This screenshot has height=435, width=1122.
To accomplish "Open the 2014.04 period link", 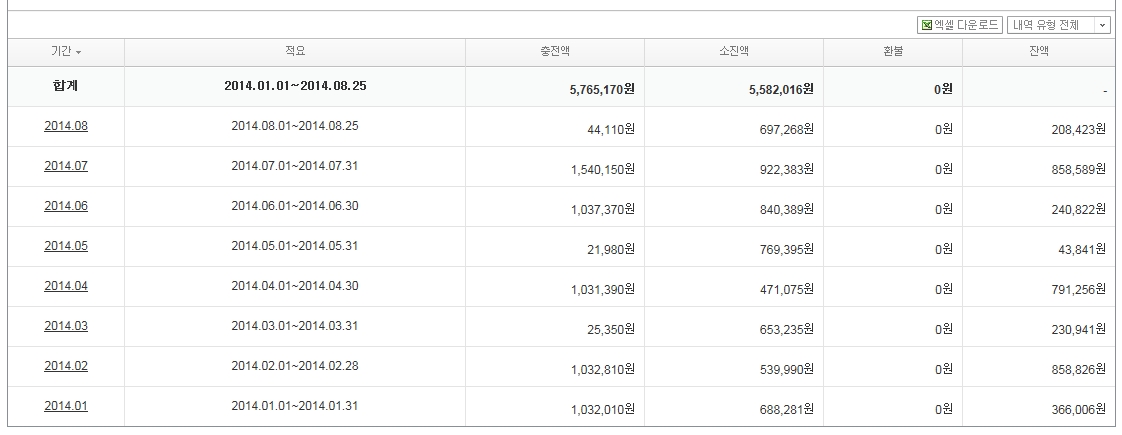I will coord(66,286).
